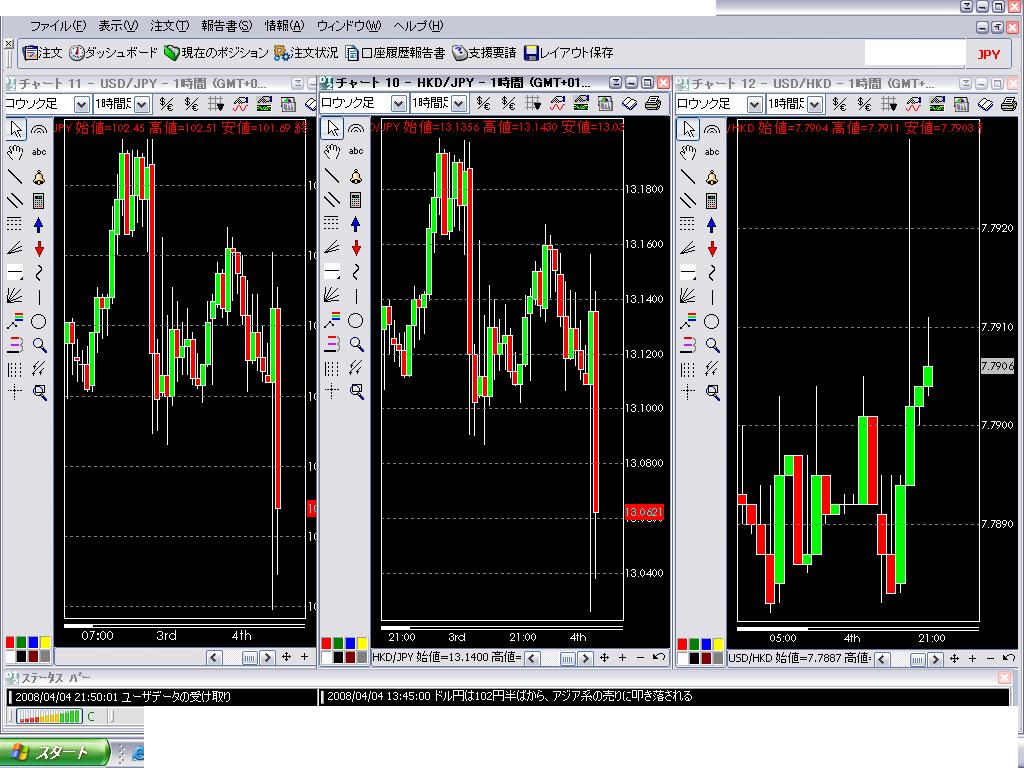Viewport: 1024px width, 768px height.
Task: Open the ウィンドウ(W) menu
Action: pos(349,25)
